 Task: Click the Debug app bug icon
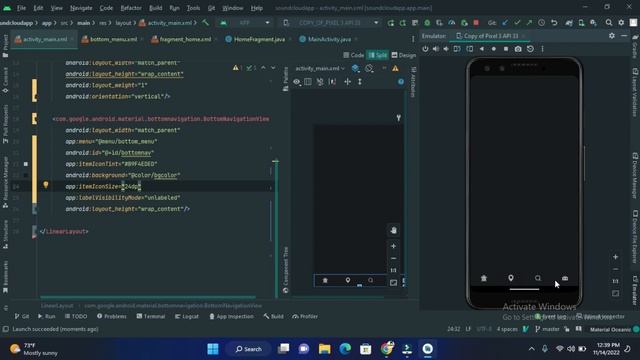point(427,23)
